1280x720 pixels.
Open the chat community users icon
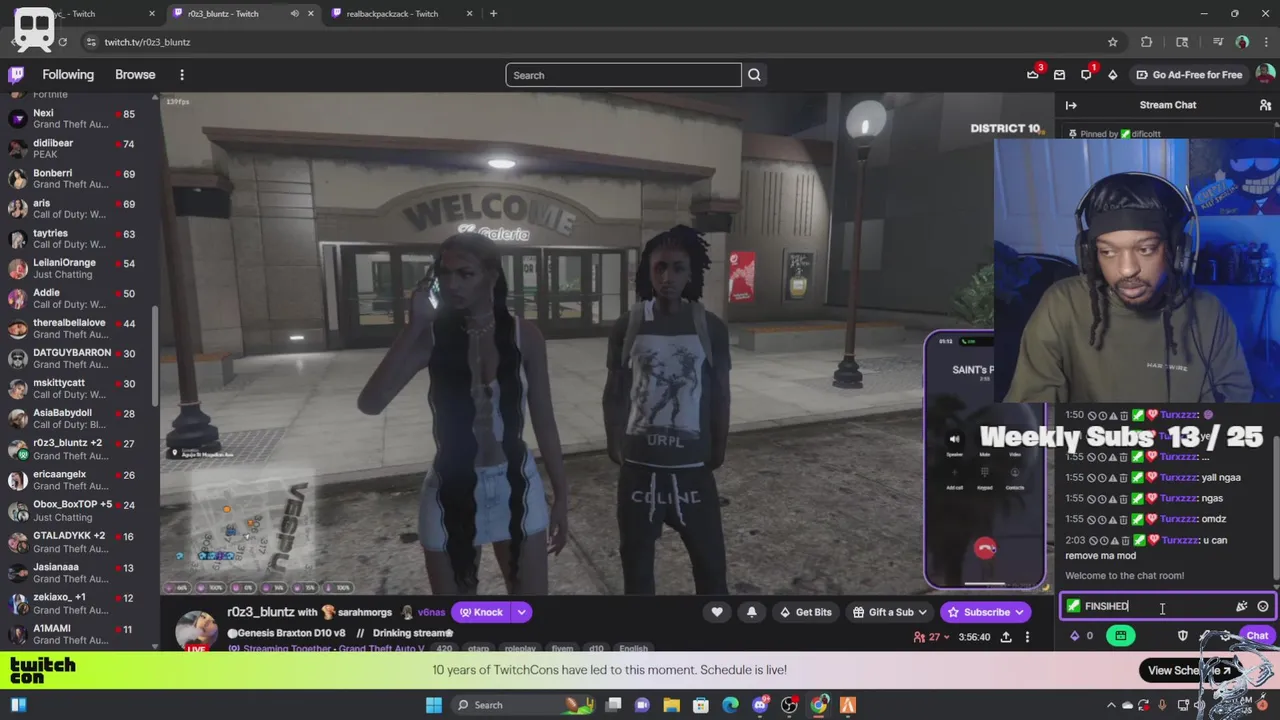click(x=1265, y=105)
